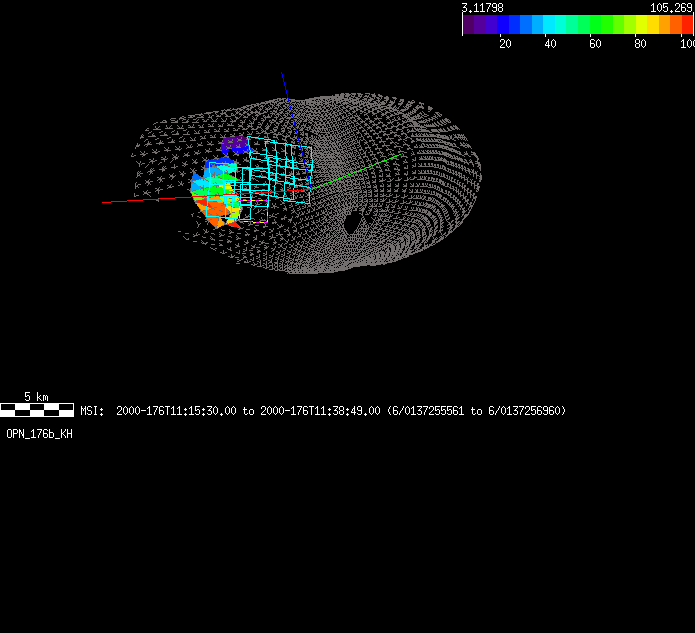Click the OPN_176b_KH sequence label
Screen dimensions: 695x633
click(39, 434)
